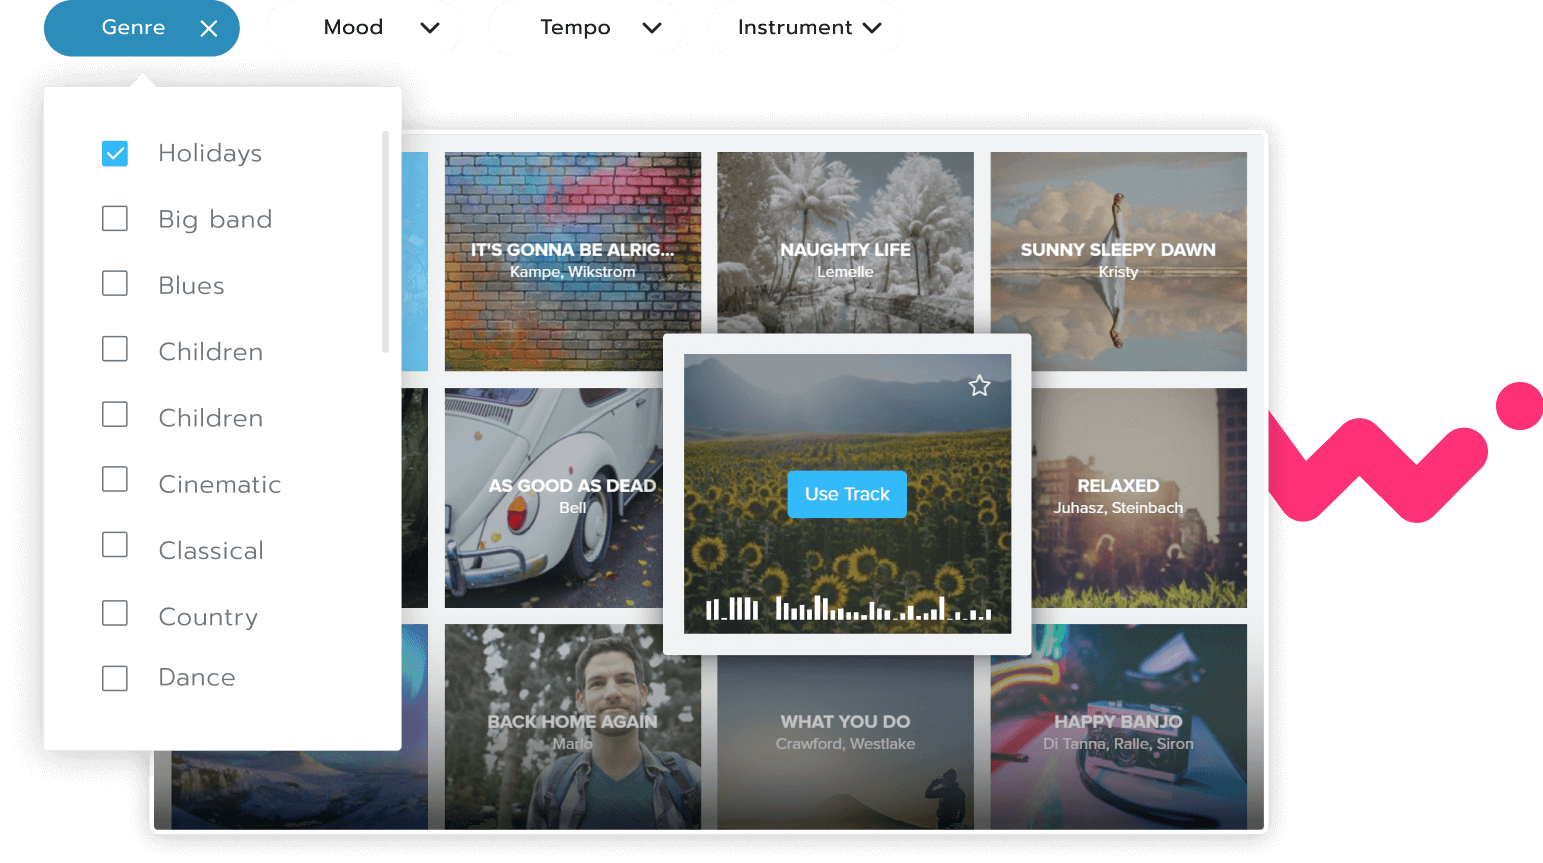Screen dimensions: 1543x863
Task: Uncheck the Holidays genre checkbox
Action: [x=115, y=153]
